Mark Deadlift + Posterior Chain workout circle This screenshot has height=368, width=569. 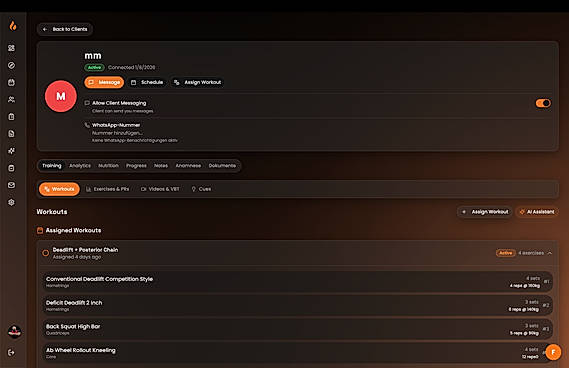tap(45, 253)
